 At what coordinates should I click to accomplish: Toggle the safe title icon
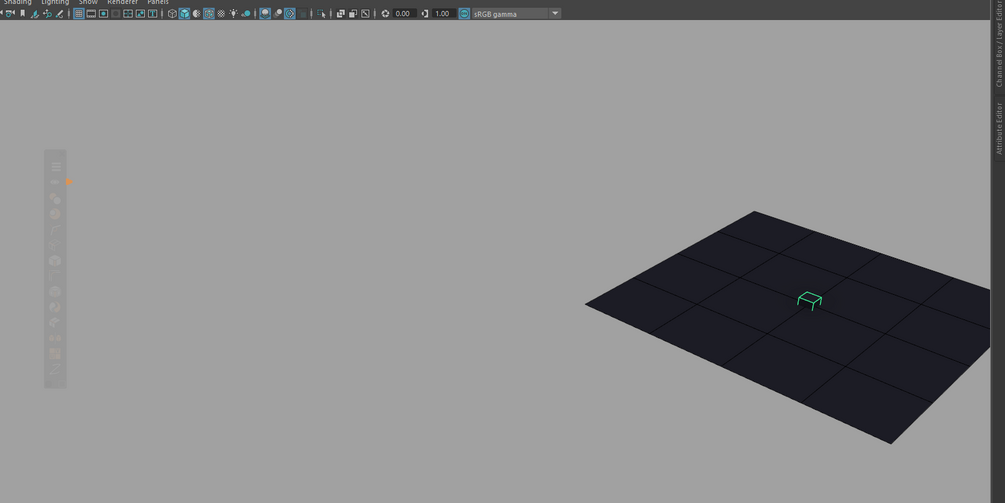[153, 13]
